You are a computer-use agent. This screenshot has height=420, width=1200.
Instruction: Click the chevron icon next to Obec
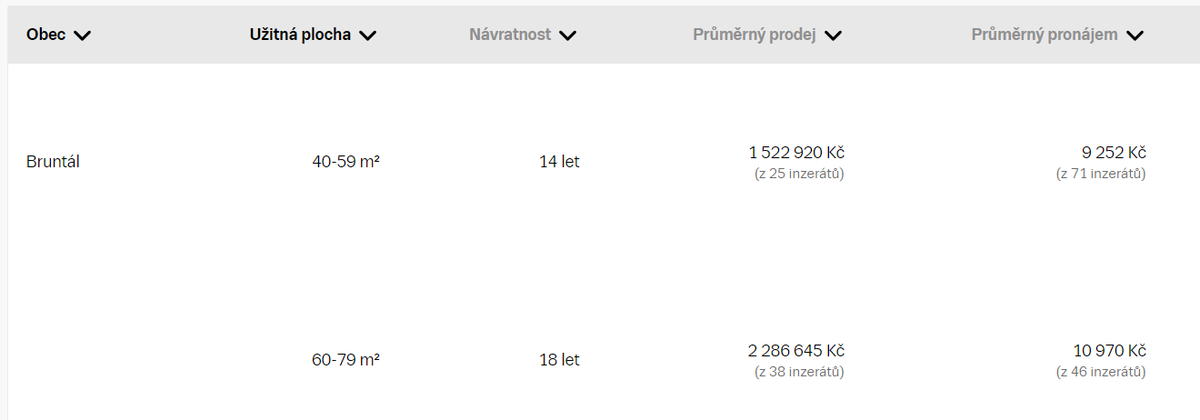pos(82,36)
